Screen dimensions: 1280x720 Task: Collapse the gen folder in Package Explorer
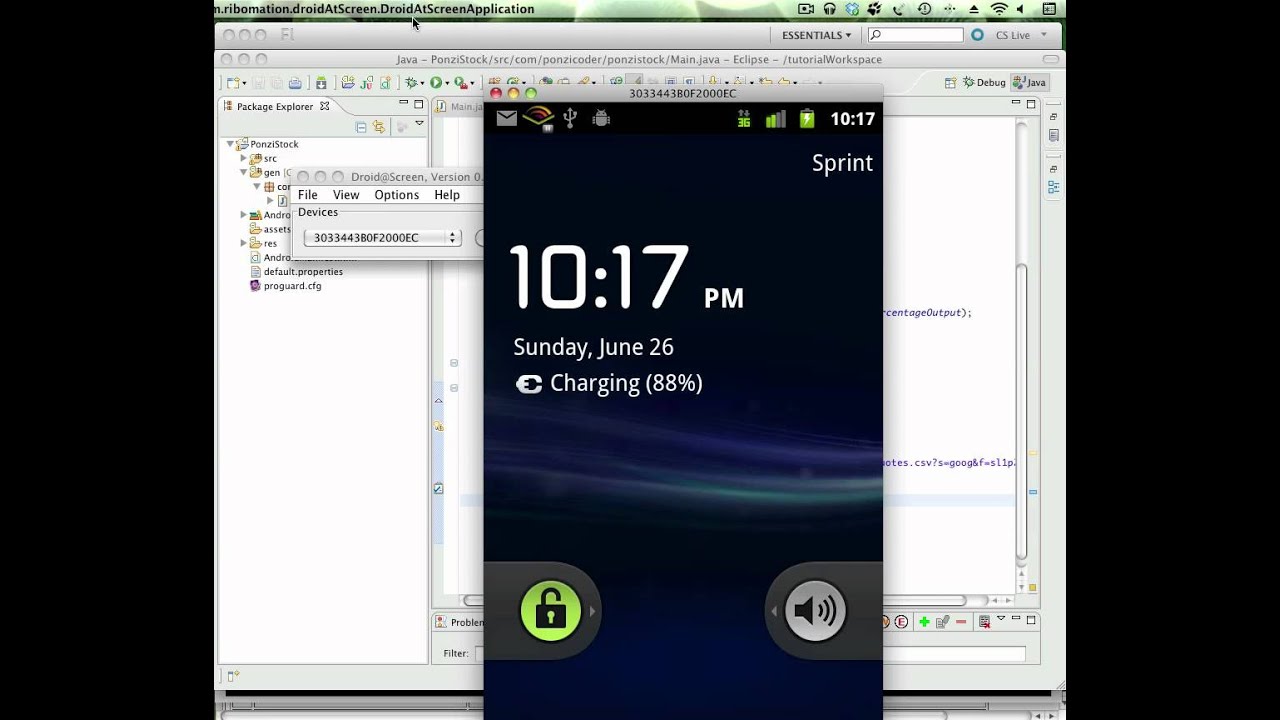[243, 172]
